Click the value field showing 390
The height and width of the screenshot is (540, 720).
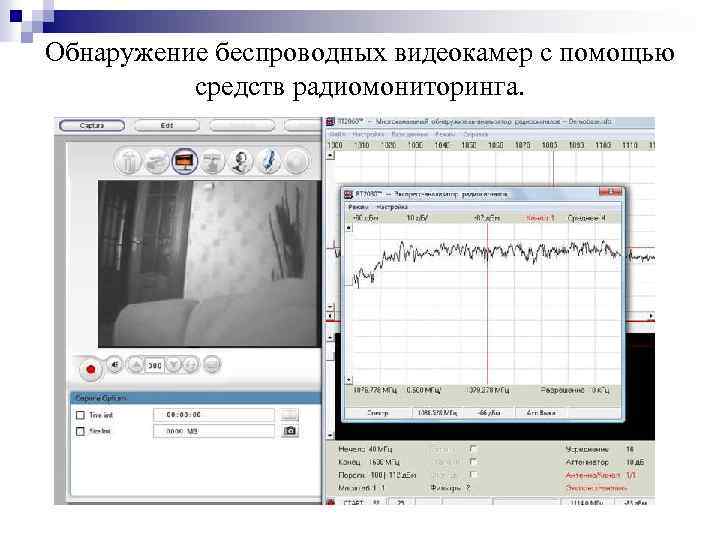point(155,366)
